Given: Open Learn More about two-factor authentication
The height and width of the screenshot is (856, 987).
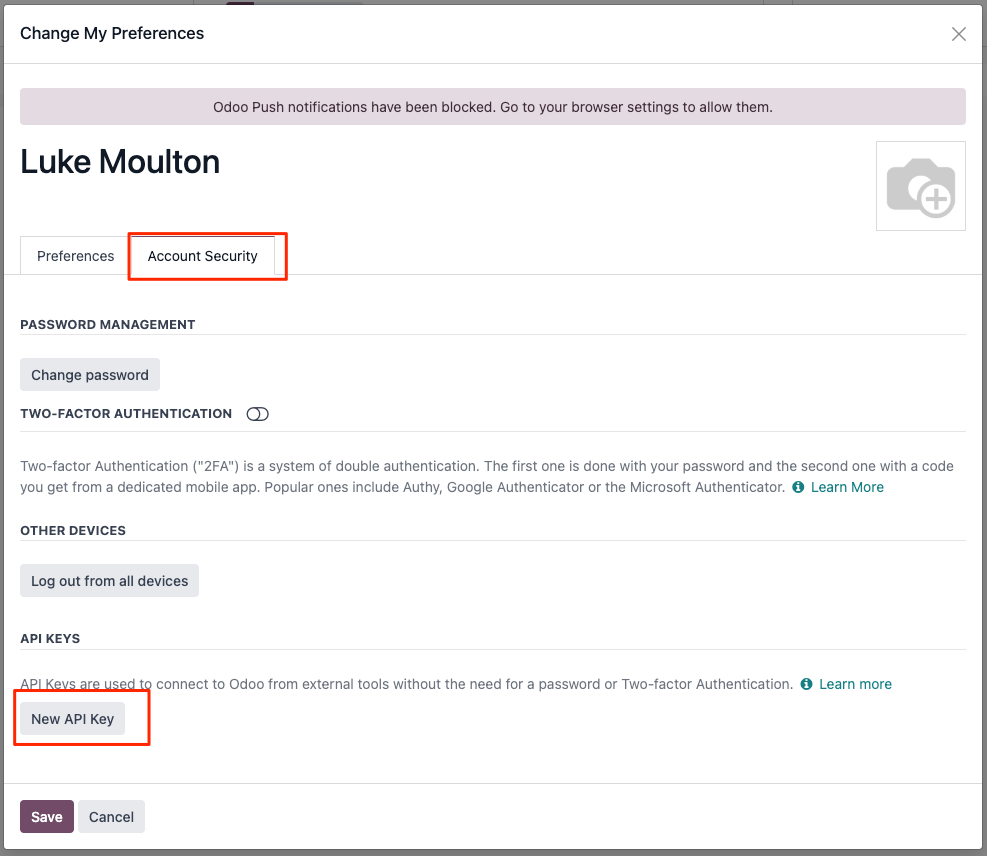Looking at the screenshot, I should tap(846, 487).
